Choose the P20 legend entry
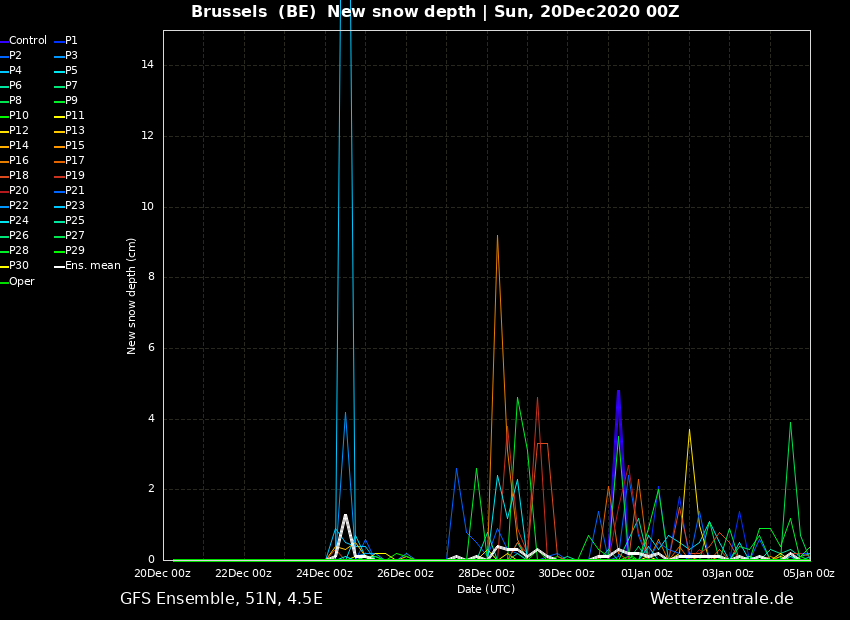Screen dimensions: 850x620 (15, 190)
